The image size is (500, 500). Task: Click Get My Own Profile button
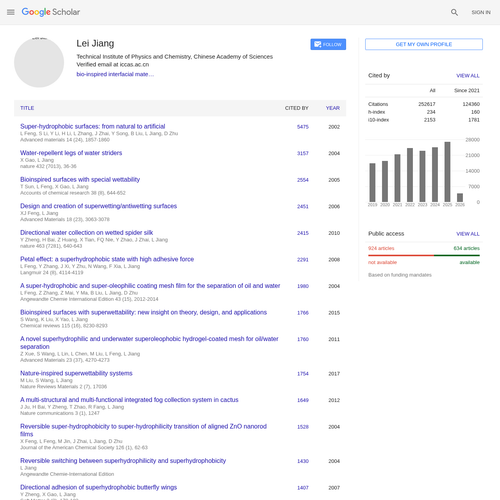click(x=424, y=44)
